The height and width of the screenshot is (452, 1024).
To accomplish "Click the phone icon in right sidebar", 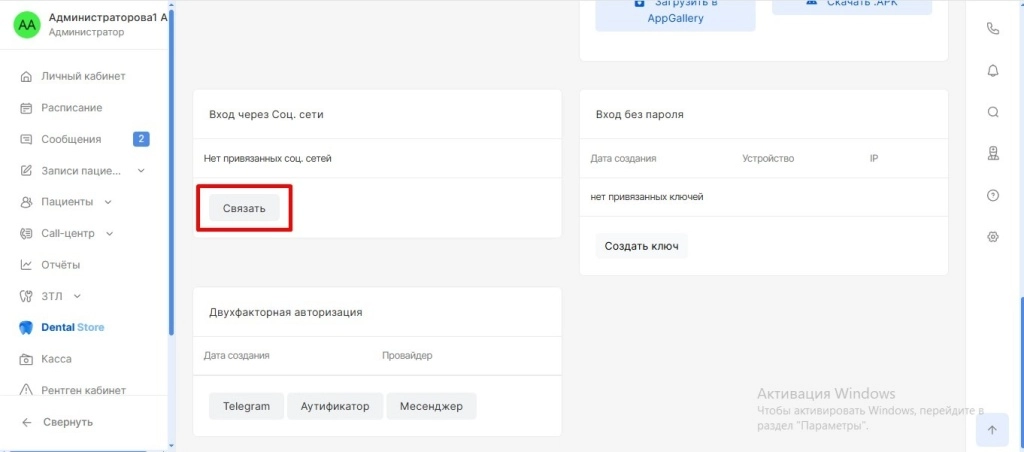I will tap(993, 29).
